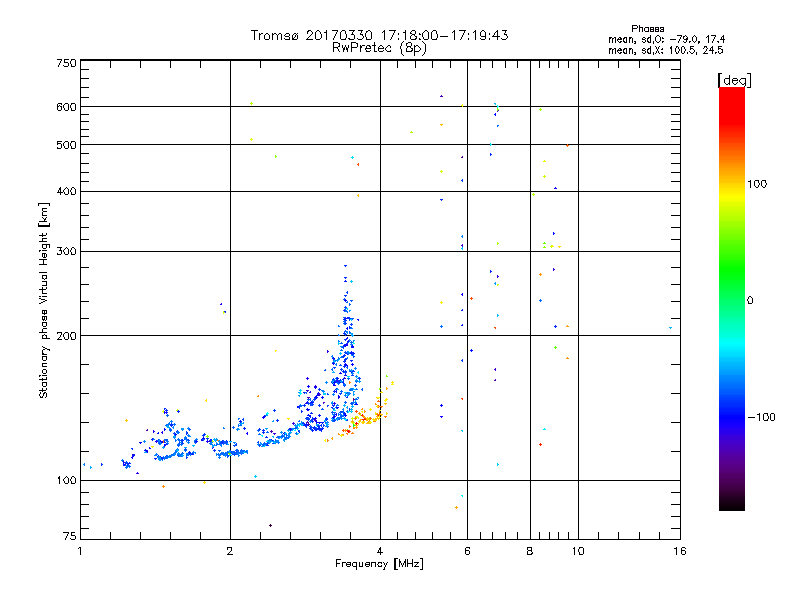
Task: Click the phase colorbar gradient
Action: (x=732, y=298)
